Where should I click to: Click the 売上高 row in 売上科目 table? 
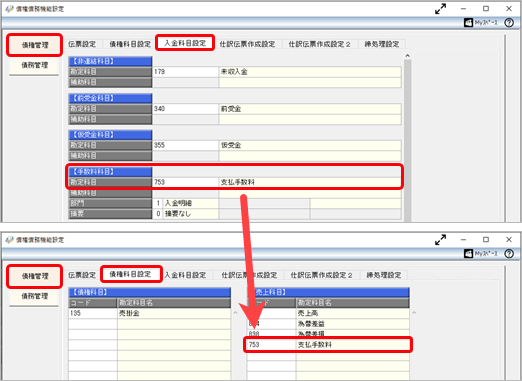(x=328, y=313)
